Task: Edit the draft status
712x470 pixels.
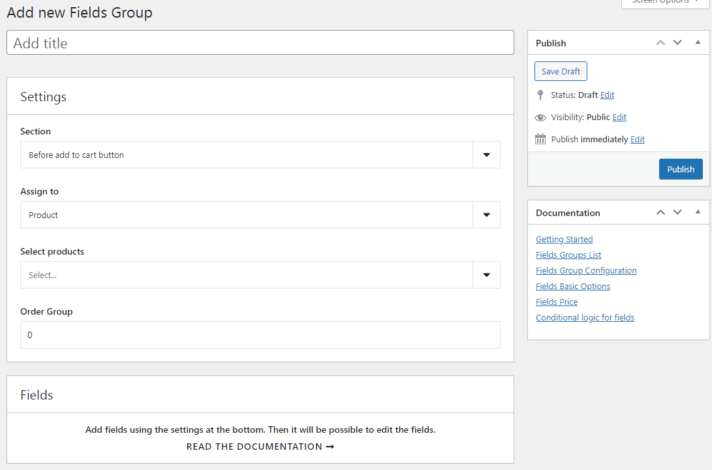Action: 607,95
